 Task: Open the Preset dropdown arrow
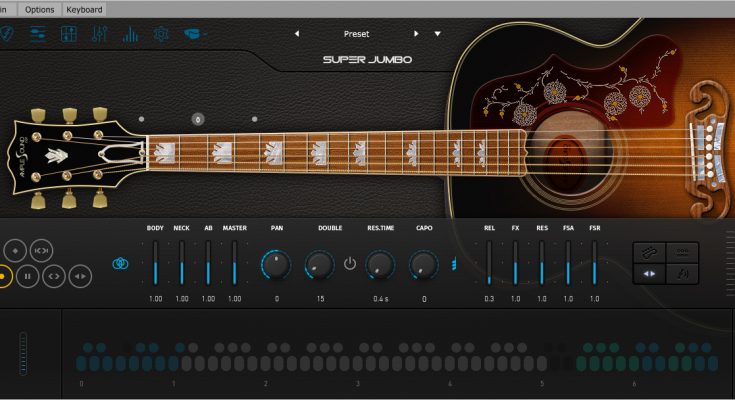point(437,34)
